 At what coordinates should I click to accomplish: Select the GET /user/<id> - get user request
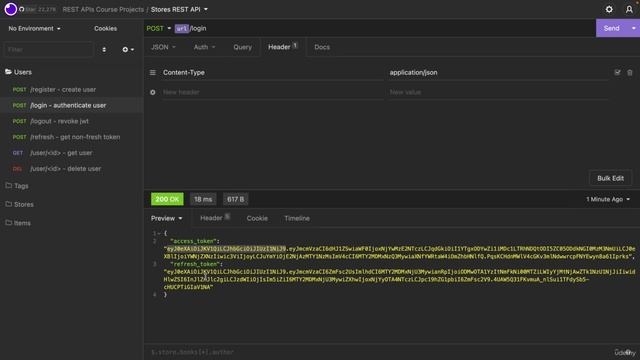pyautogui.click(x=71, y=153)
